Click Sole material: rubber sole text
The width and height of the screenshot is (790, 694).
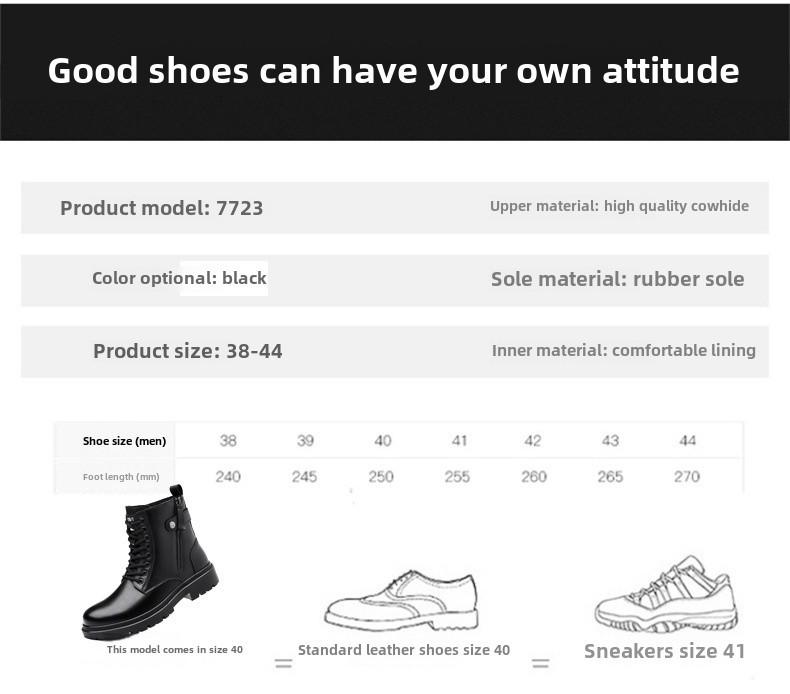click(618, 279)
